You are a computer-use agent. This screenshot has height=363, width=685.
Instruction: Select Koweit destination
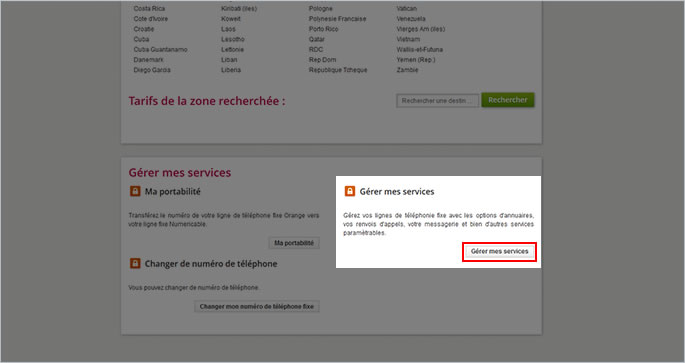pos(231,19)
